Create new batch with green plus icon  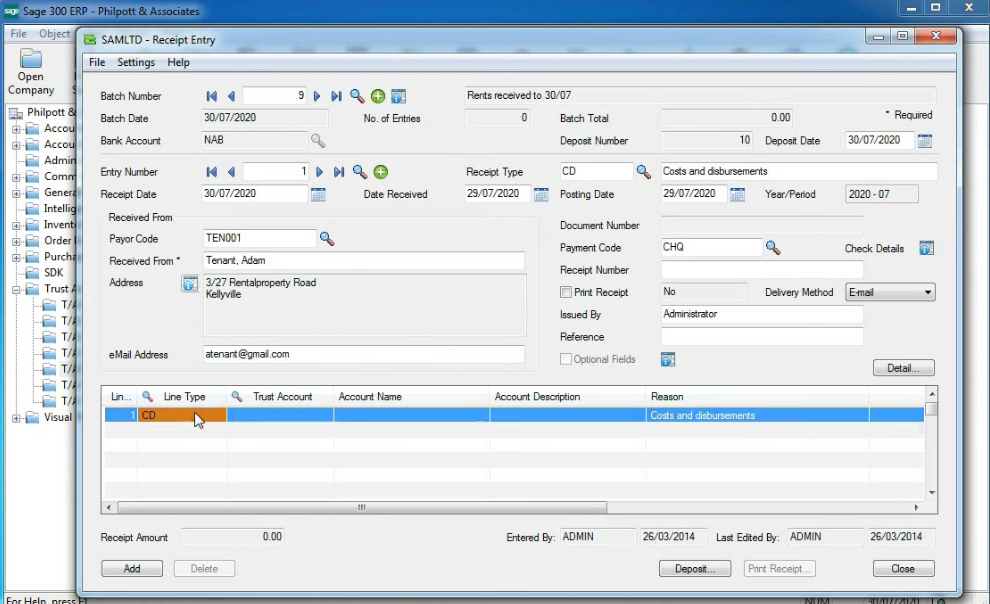point(378,97)
